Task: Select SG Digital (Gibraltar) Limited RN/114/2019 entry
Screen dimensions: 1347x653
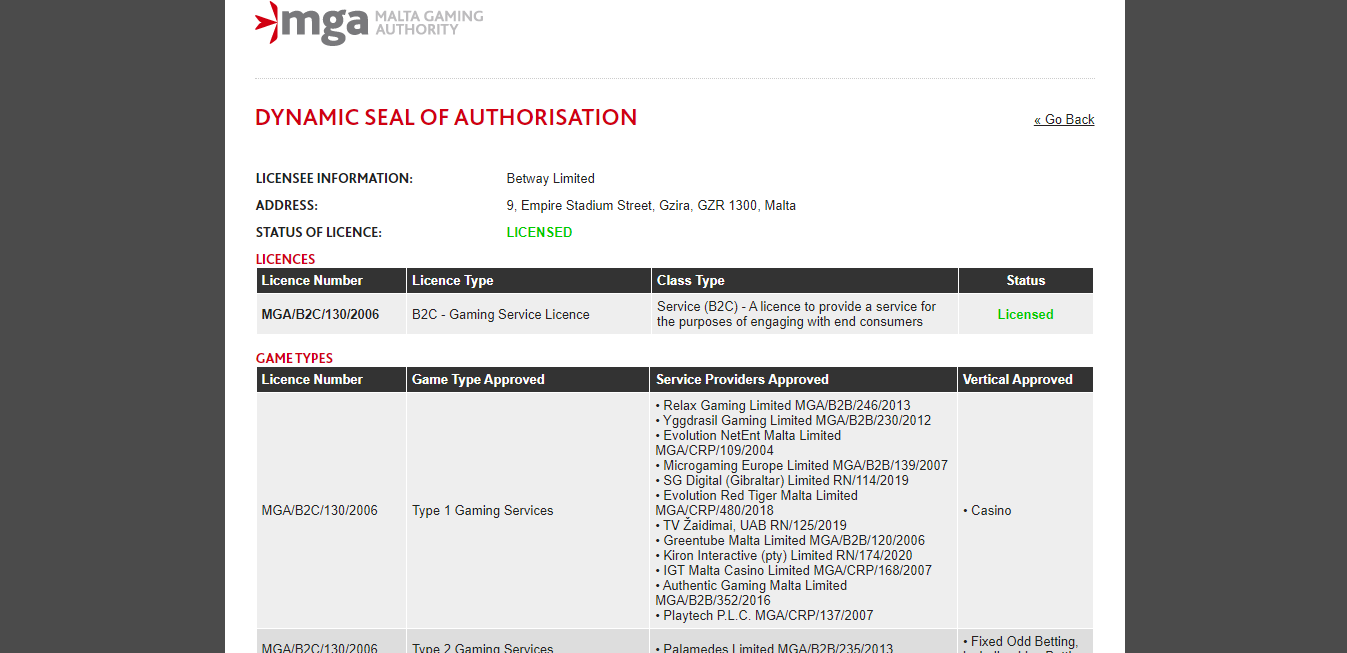Action: 782,481
